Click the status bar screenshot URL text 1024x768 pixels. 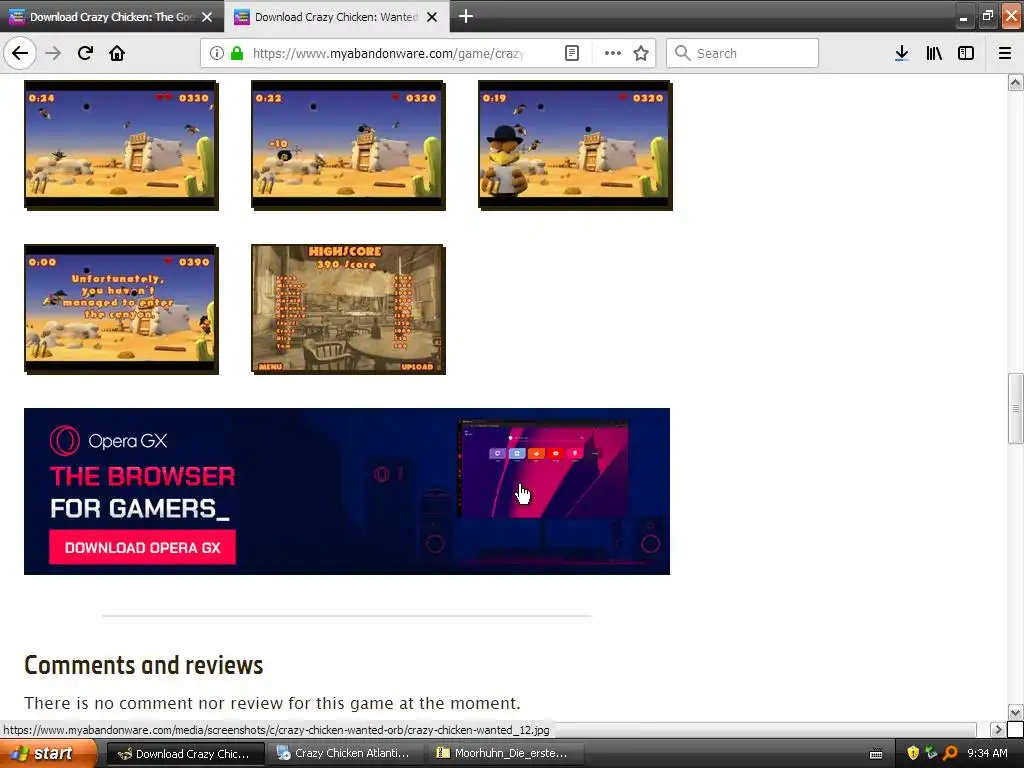coord(276,729)
